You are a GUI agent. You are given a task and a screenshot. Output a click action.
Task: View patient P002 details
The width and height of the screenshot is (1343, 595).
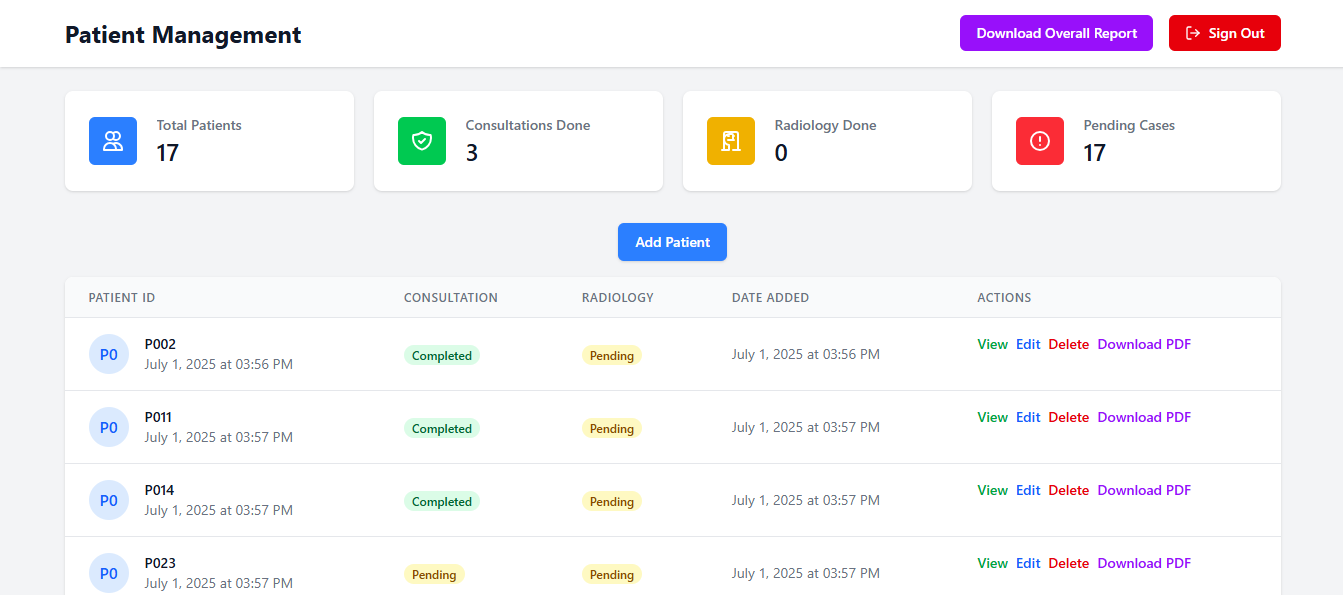992,344
